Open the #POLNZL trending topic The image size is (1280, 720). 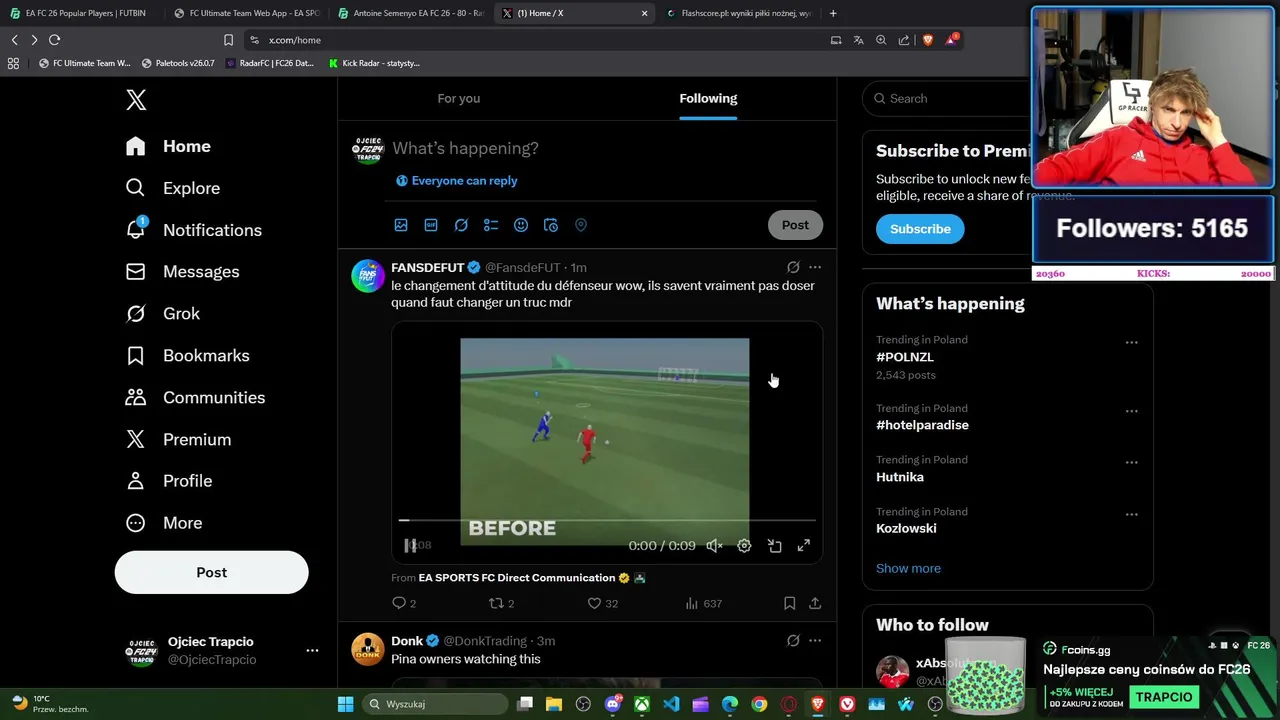[x=905, y=357]
